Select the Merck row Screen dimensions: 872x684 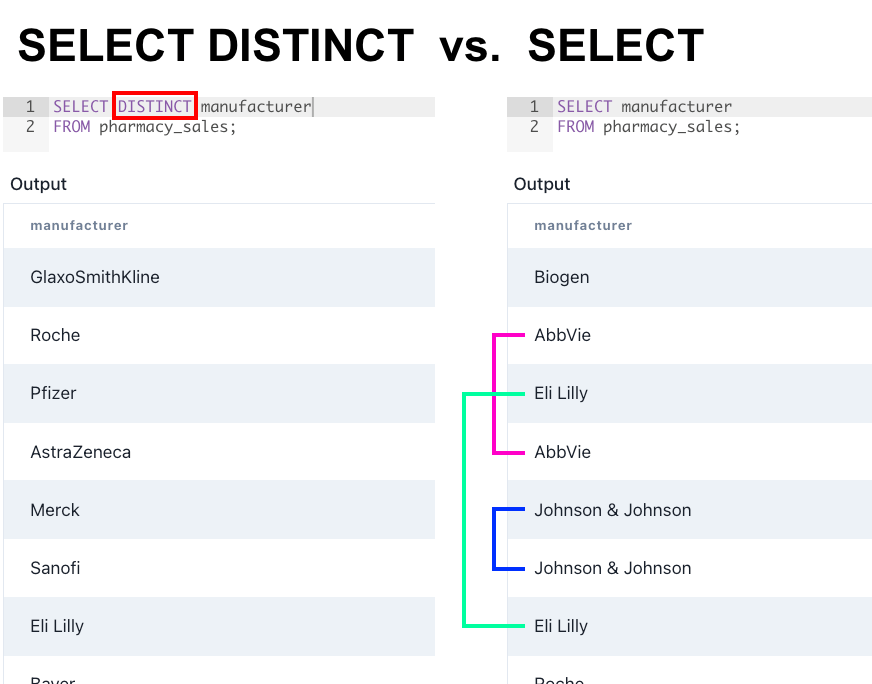coord(55,510)
